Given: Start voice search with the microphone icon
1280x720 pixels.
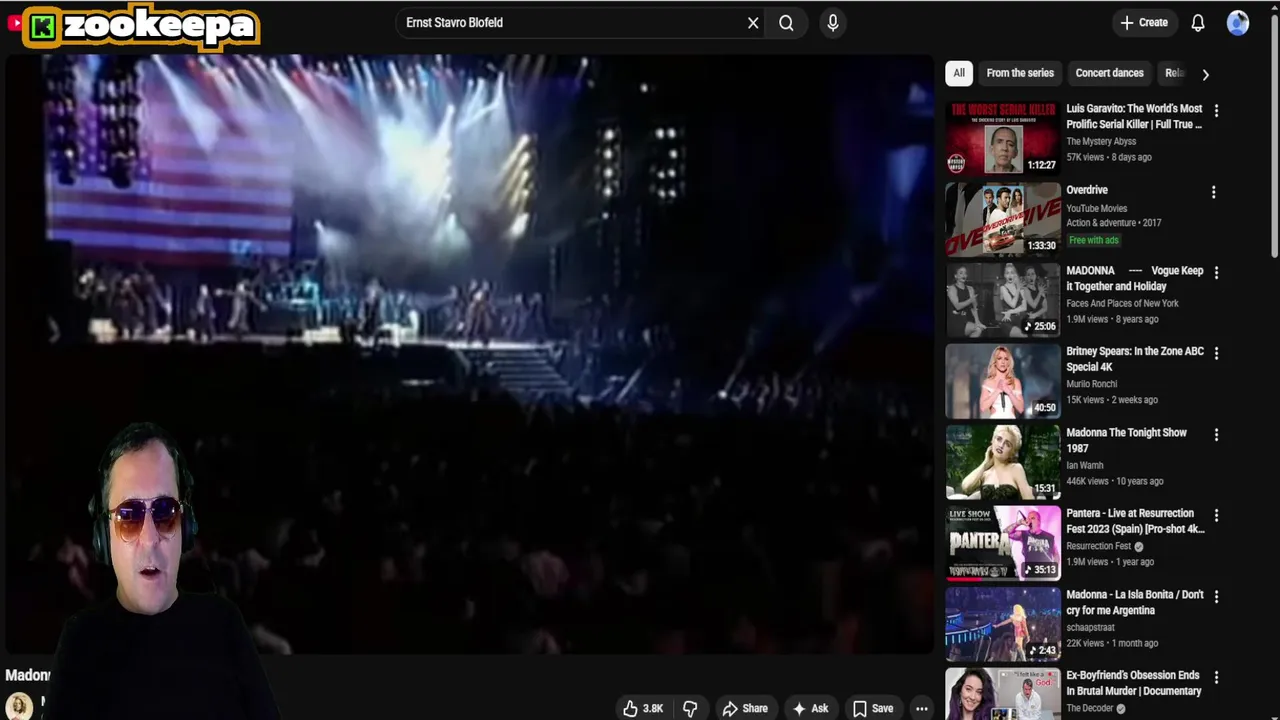Looking at the screenshot, I should pyautogui.click(x=833, y=23).
